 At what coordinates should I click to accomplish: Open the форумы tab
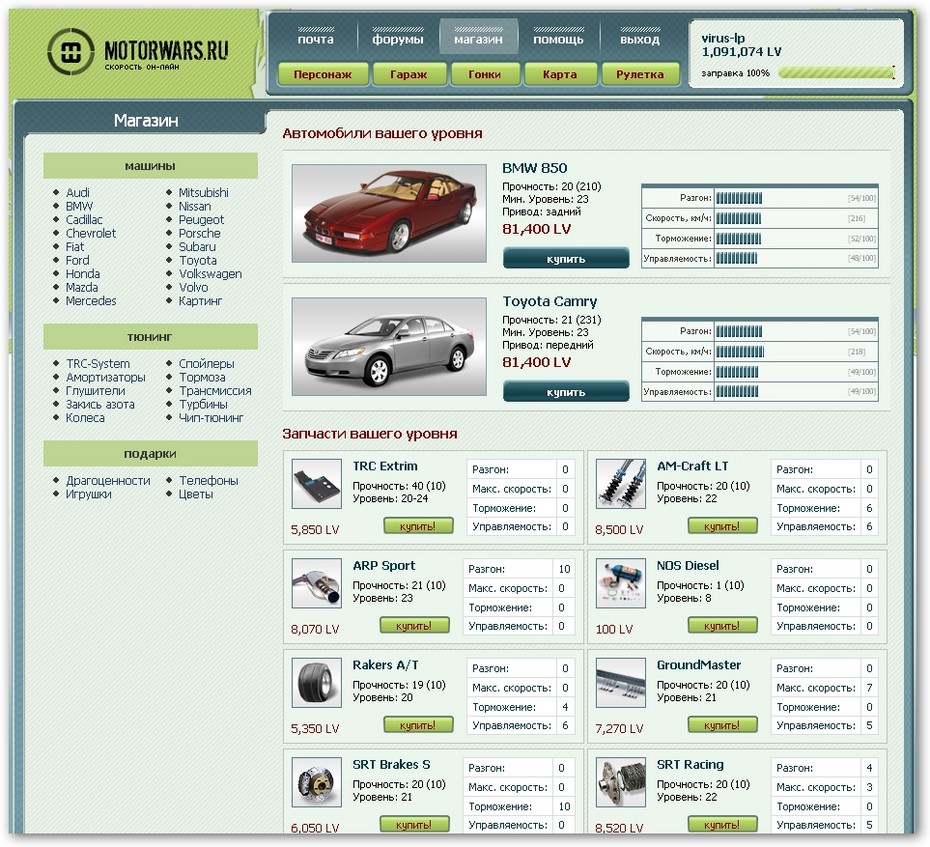tap(398, 37)
